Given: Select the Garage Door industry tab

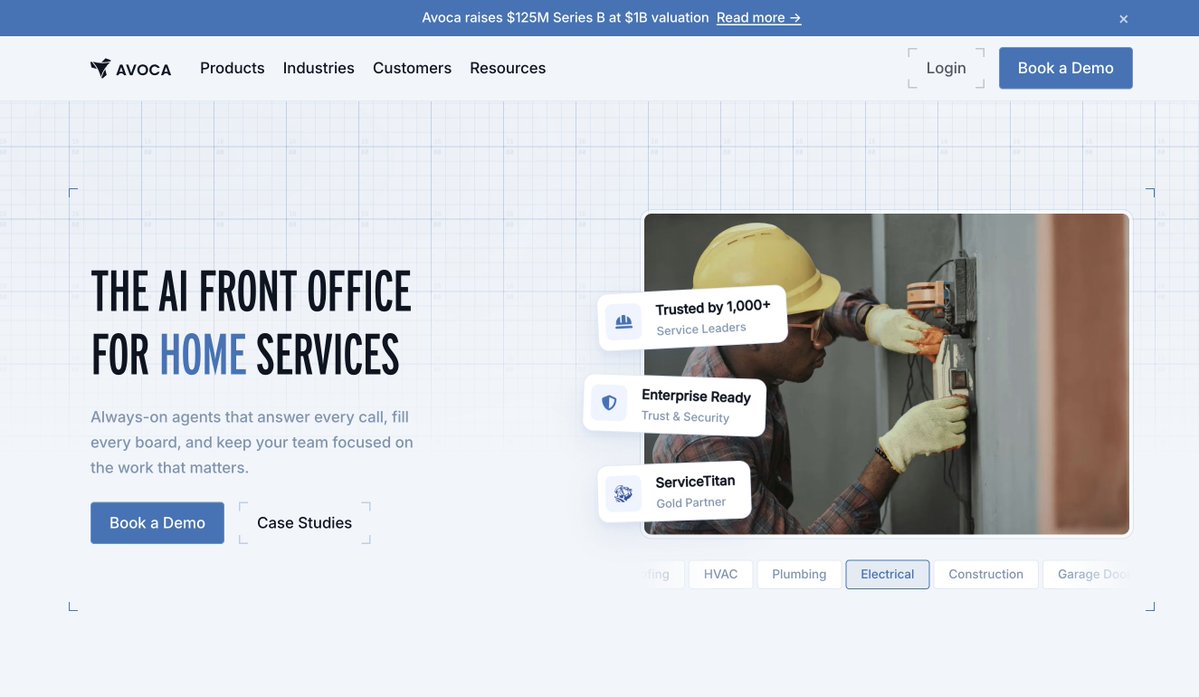Looking at the screenshot, I should pyautogui.click(x=1088, y=574).
